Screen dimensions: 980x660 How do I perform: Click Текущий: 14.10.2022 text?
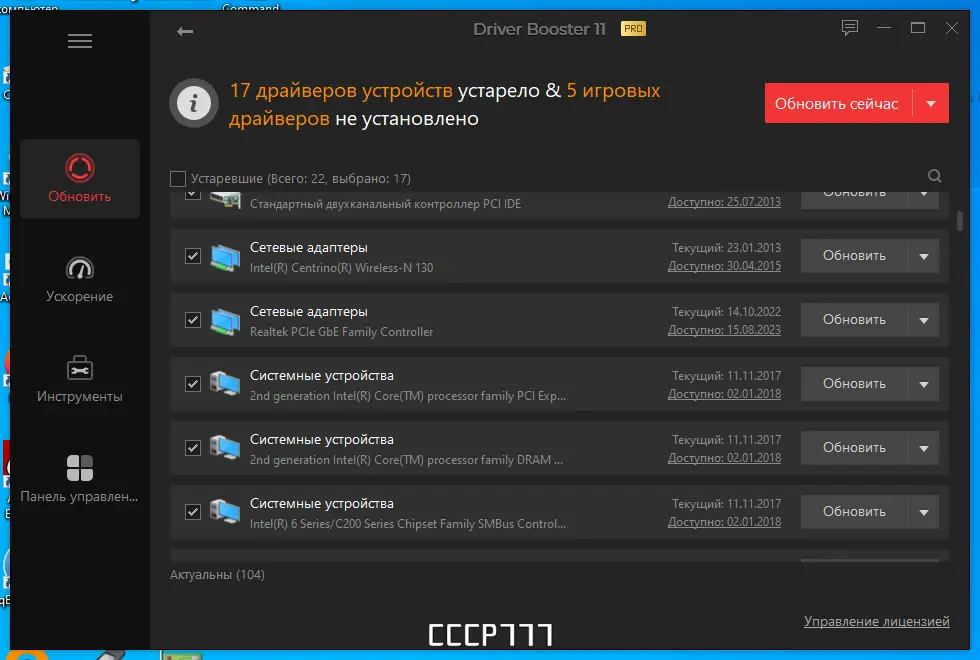726,311
